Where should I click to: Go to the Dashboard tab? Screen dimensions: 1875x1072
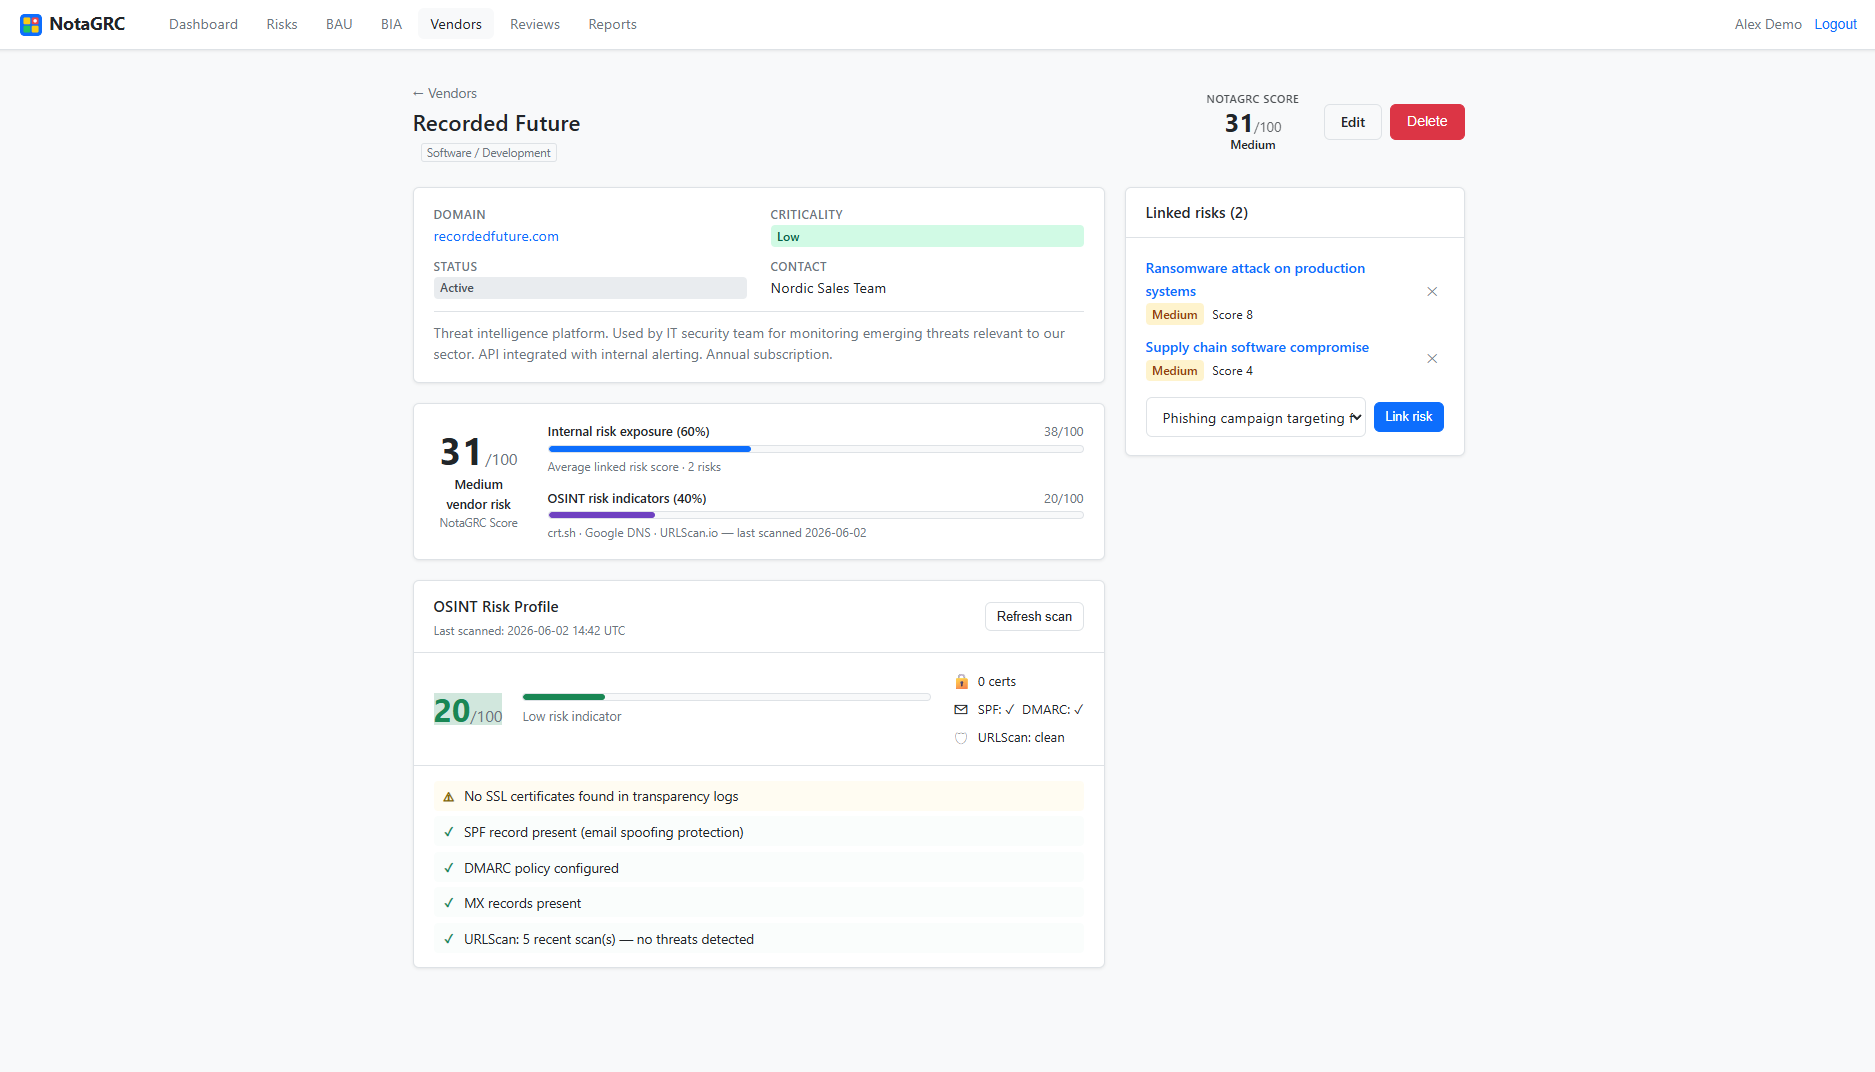click(x=203, y=24)
